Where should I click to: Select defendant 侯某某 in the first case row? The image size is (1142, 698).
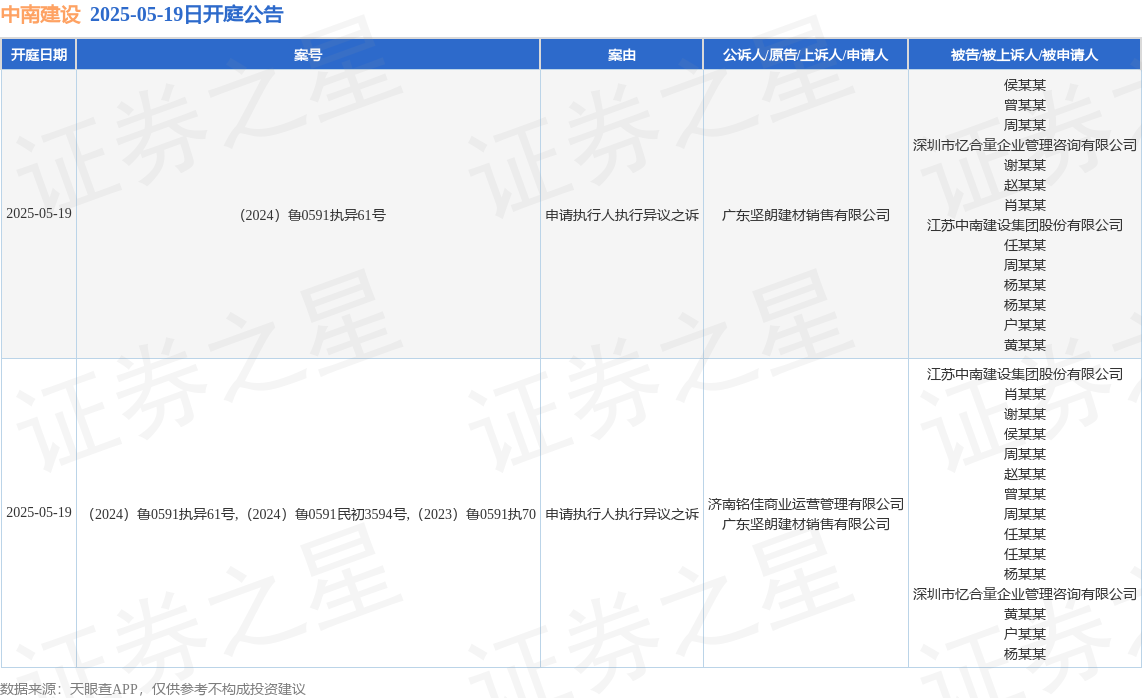point(1025,85)
